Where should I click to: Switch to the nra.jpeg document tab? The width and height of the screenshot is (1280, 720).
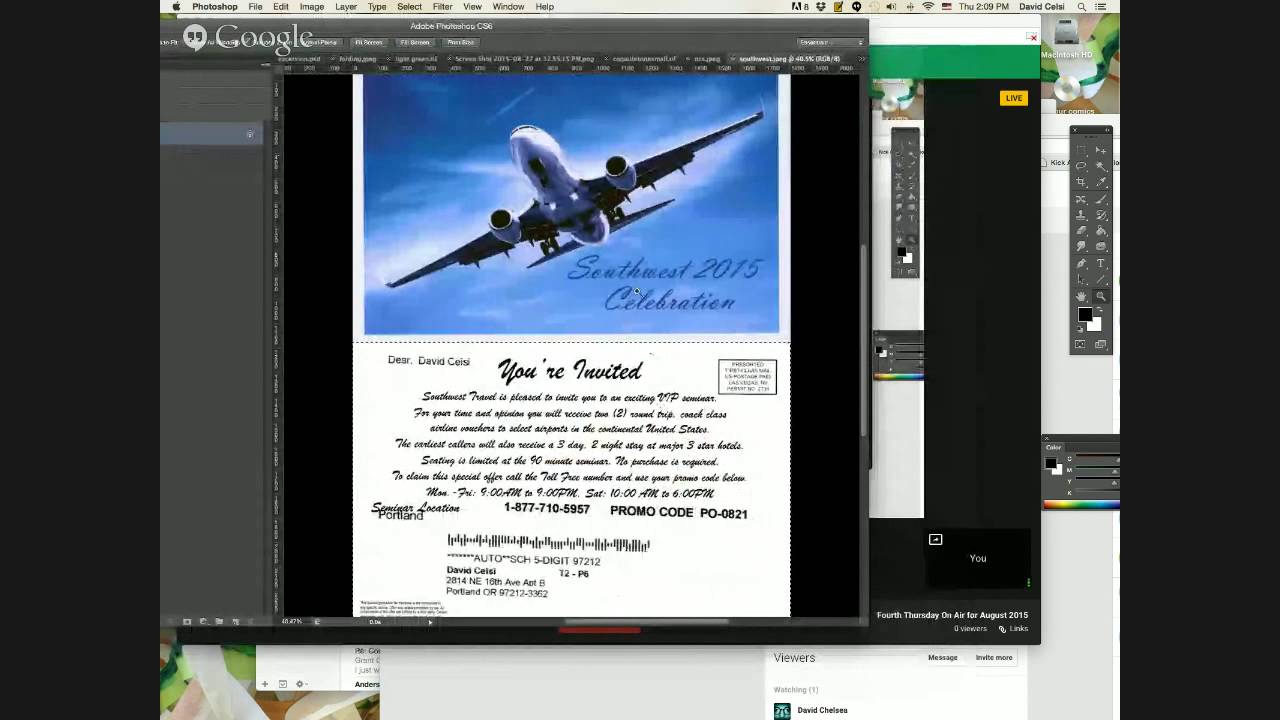(707, 59)
